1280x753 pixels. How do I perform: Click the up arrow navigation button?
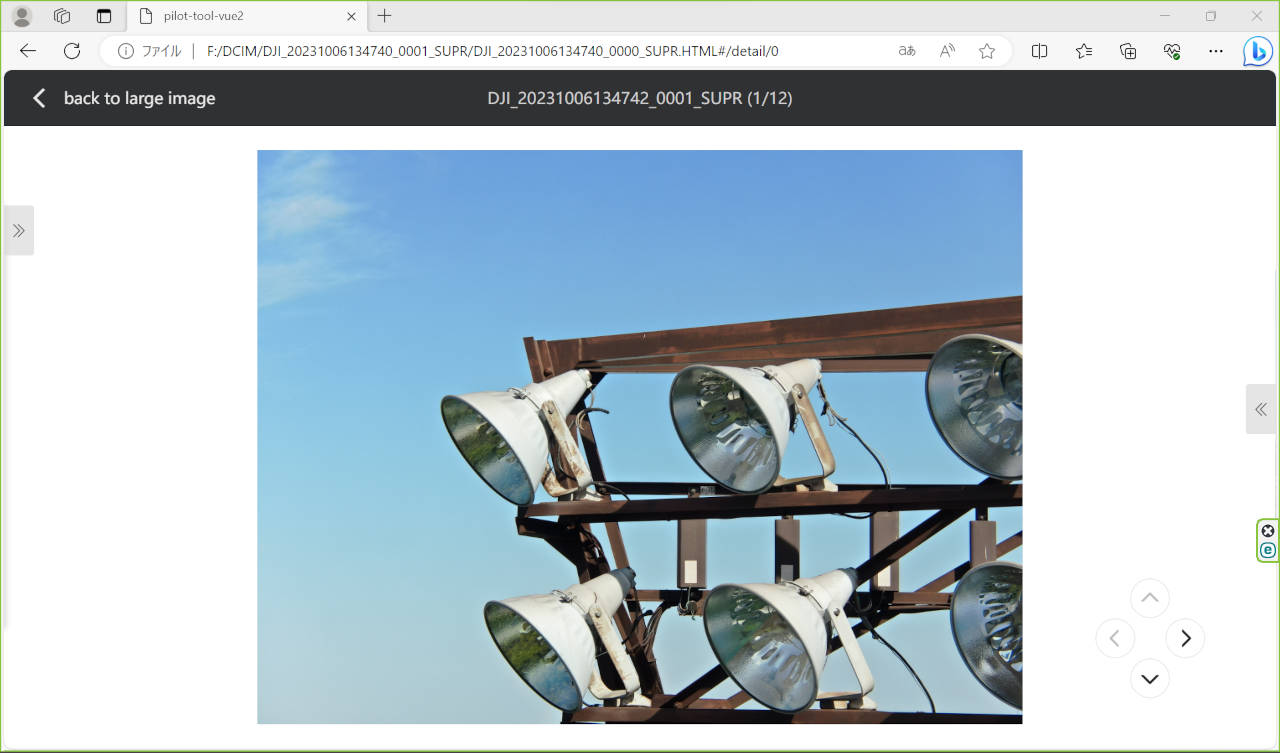[1150, 598]
